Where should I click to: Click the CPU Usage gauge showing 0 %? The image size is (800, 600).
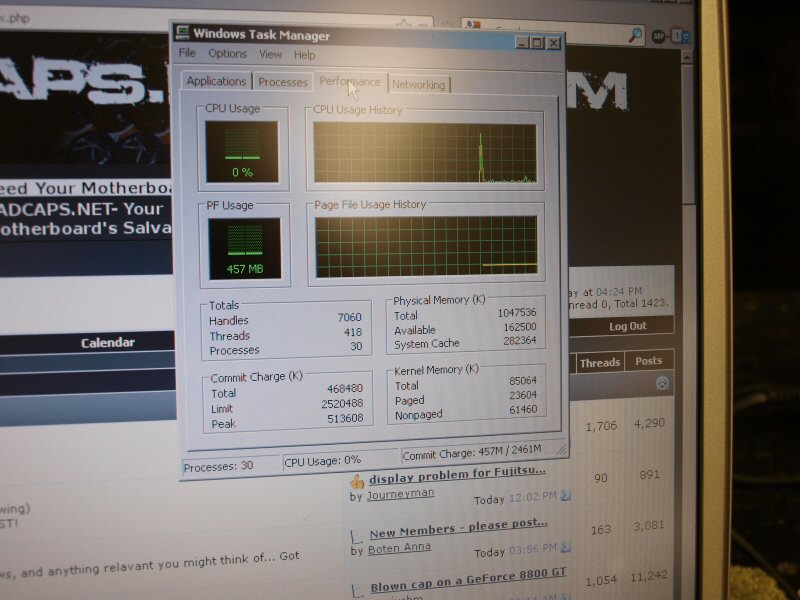tap(242, 152)
